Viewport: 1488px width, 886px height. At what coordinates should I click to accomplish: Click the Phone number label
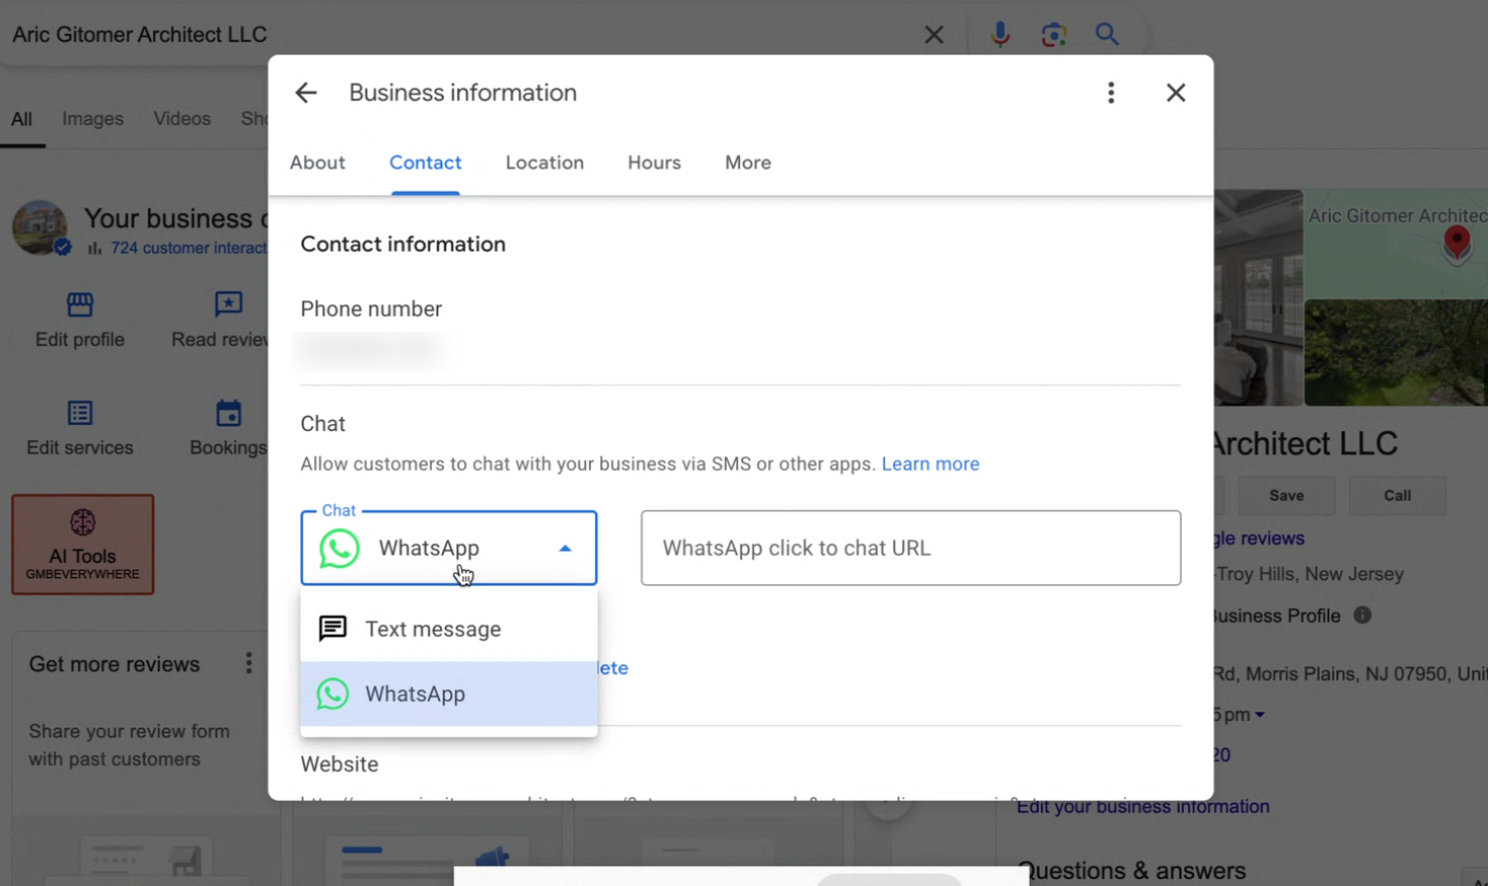coord(371,309)
